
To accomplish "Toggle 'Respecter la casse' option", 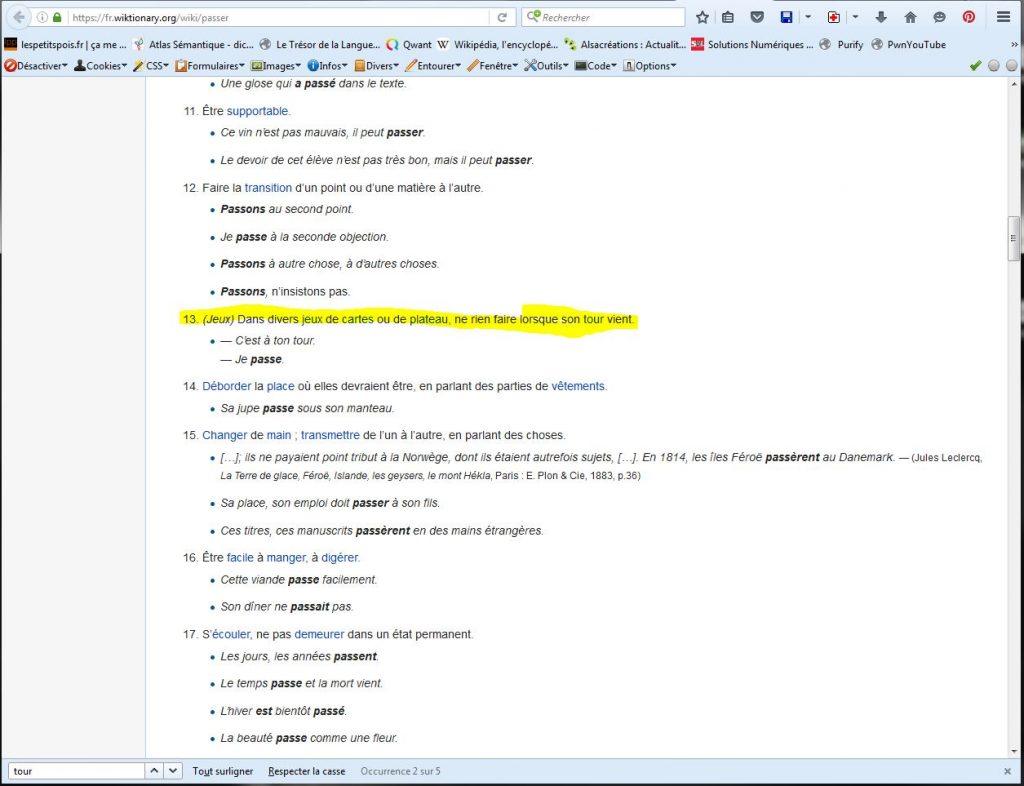I will 306,771.
